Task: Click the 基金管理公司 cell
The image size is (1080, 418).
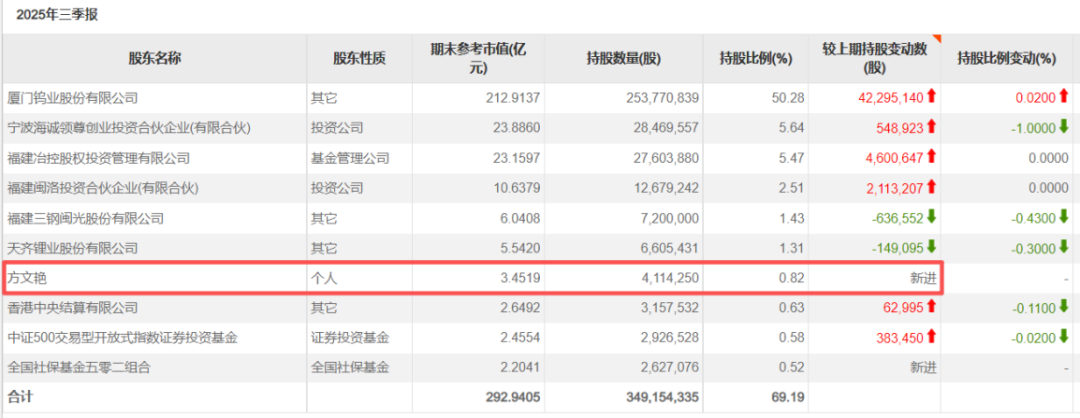Action: tap(350, 158)
